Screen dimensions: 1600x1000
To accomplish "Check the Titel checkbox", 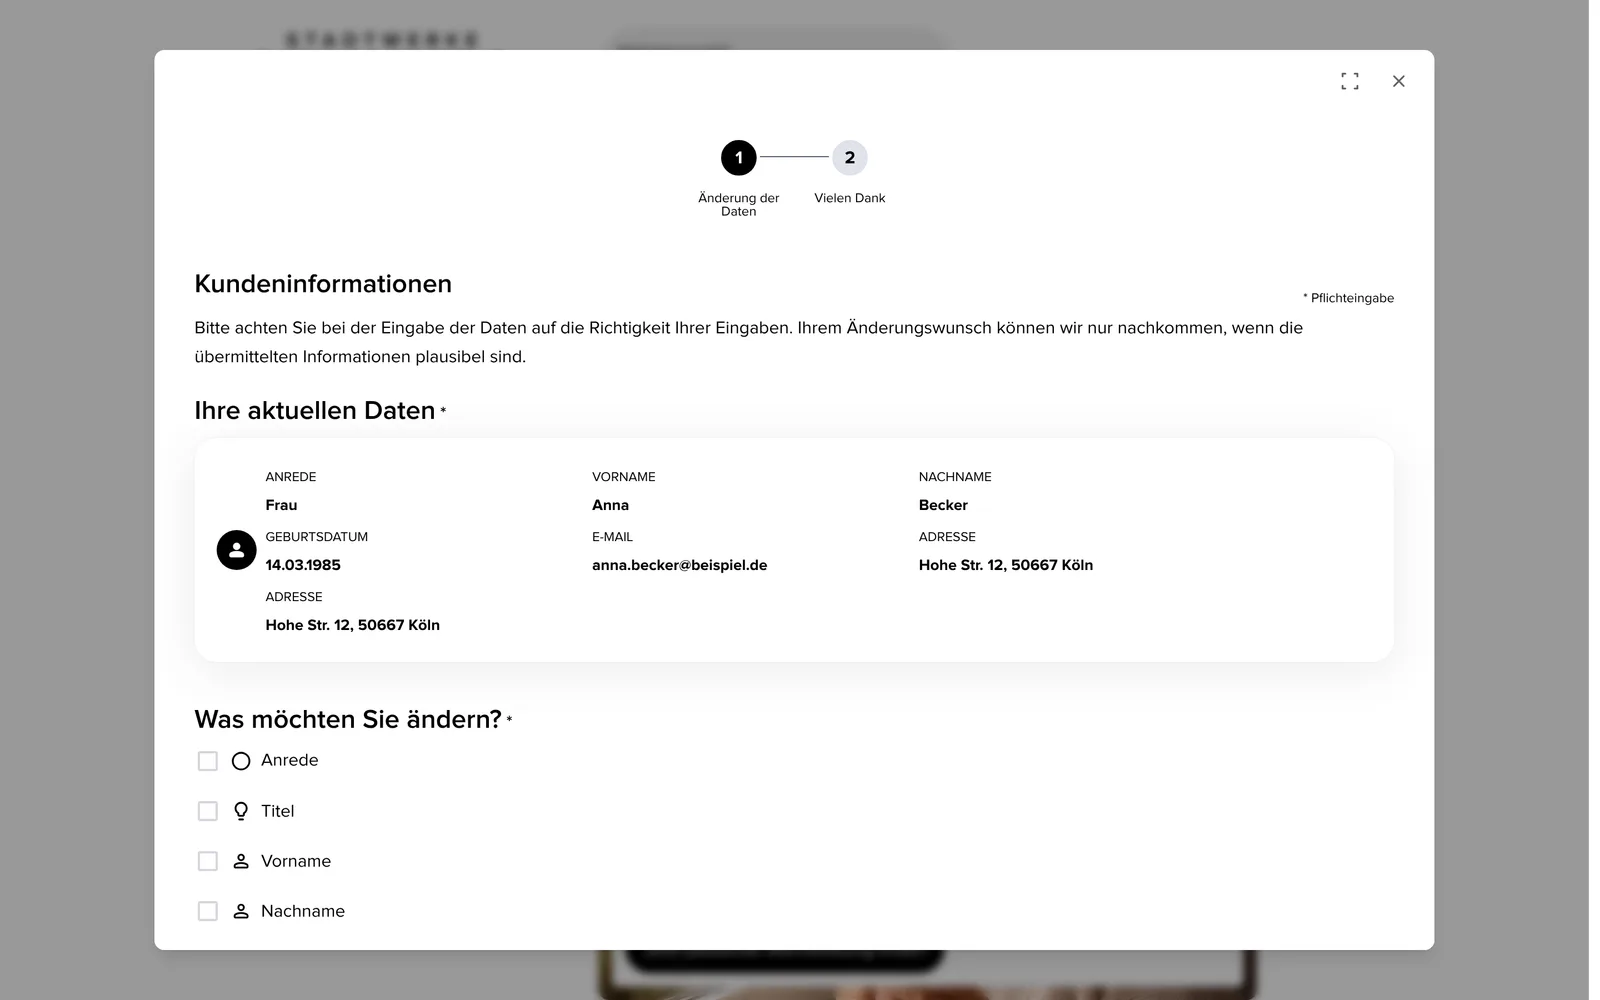I will 208,811.
